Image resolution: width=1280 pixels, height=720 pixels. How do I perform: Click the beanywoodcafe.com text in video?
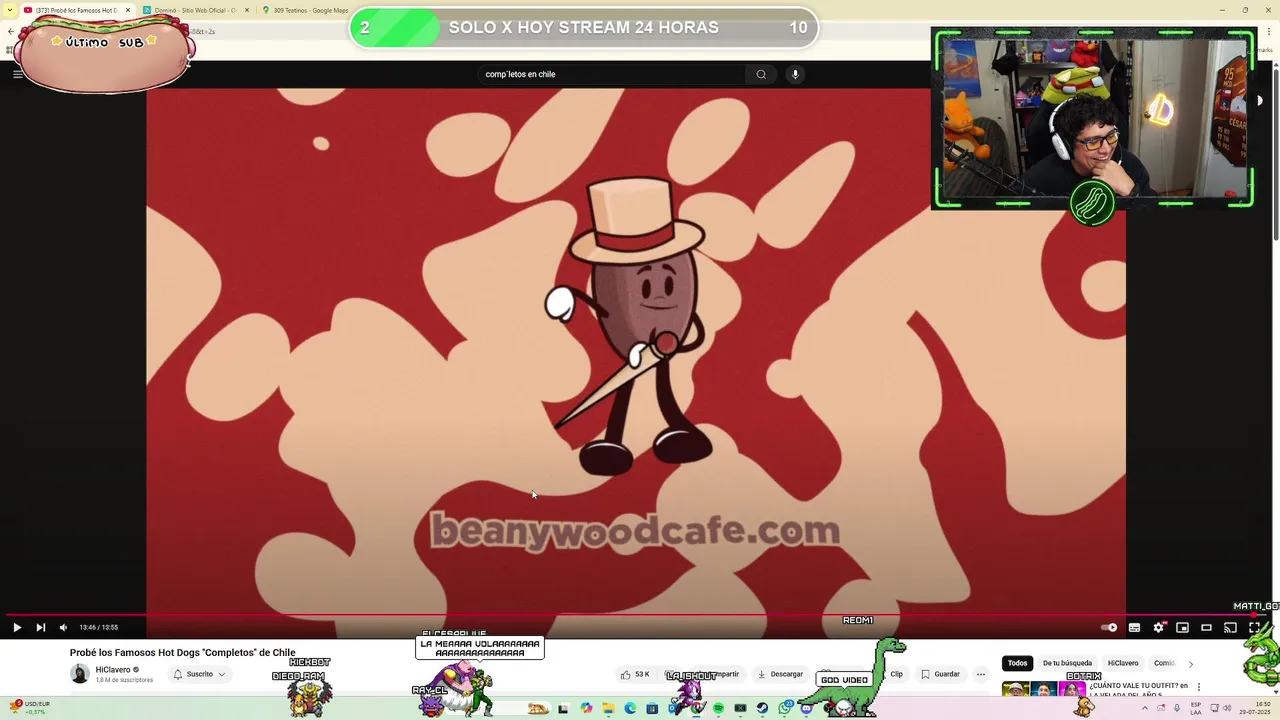pos(635,530)
